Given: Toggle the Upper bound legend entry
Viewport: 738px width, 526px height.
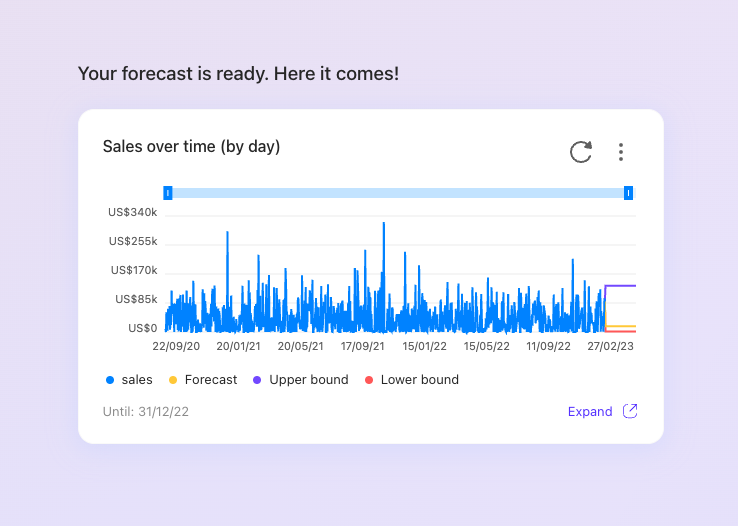Looking at the screenshot, I should (x=308, y=380).
